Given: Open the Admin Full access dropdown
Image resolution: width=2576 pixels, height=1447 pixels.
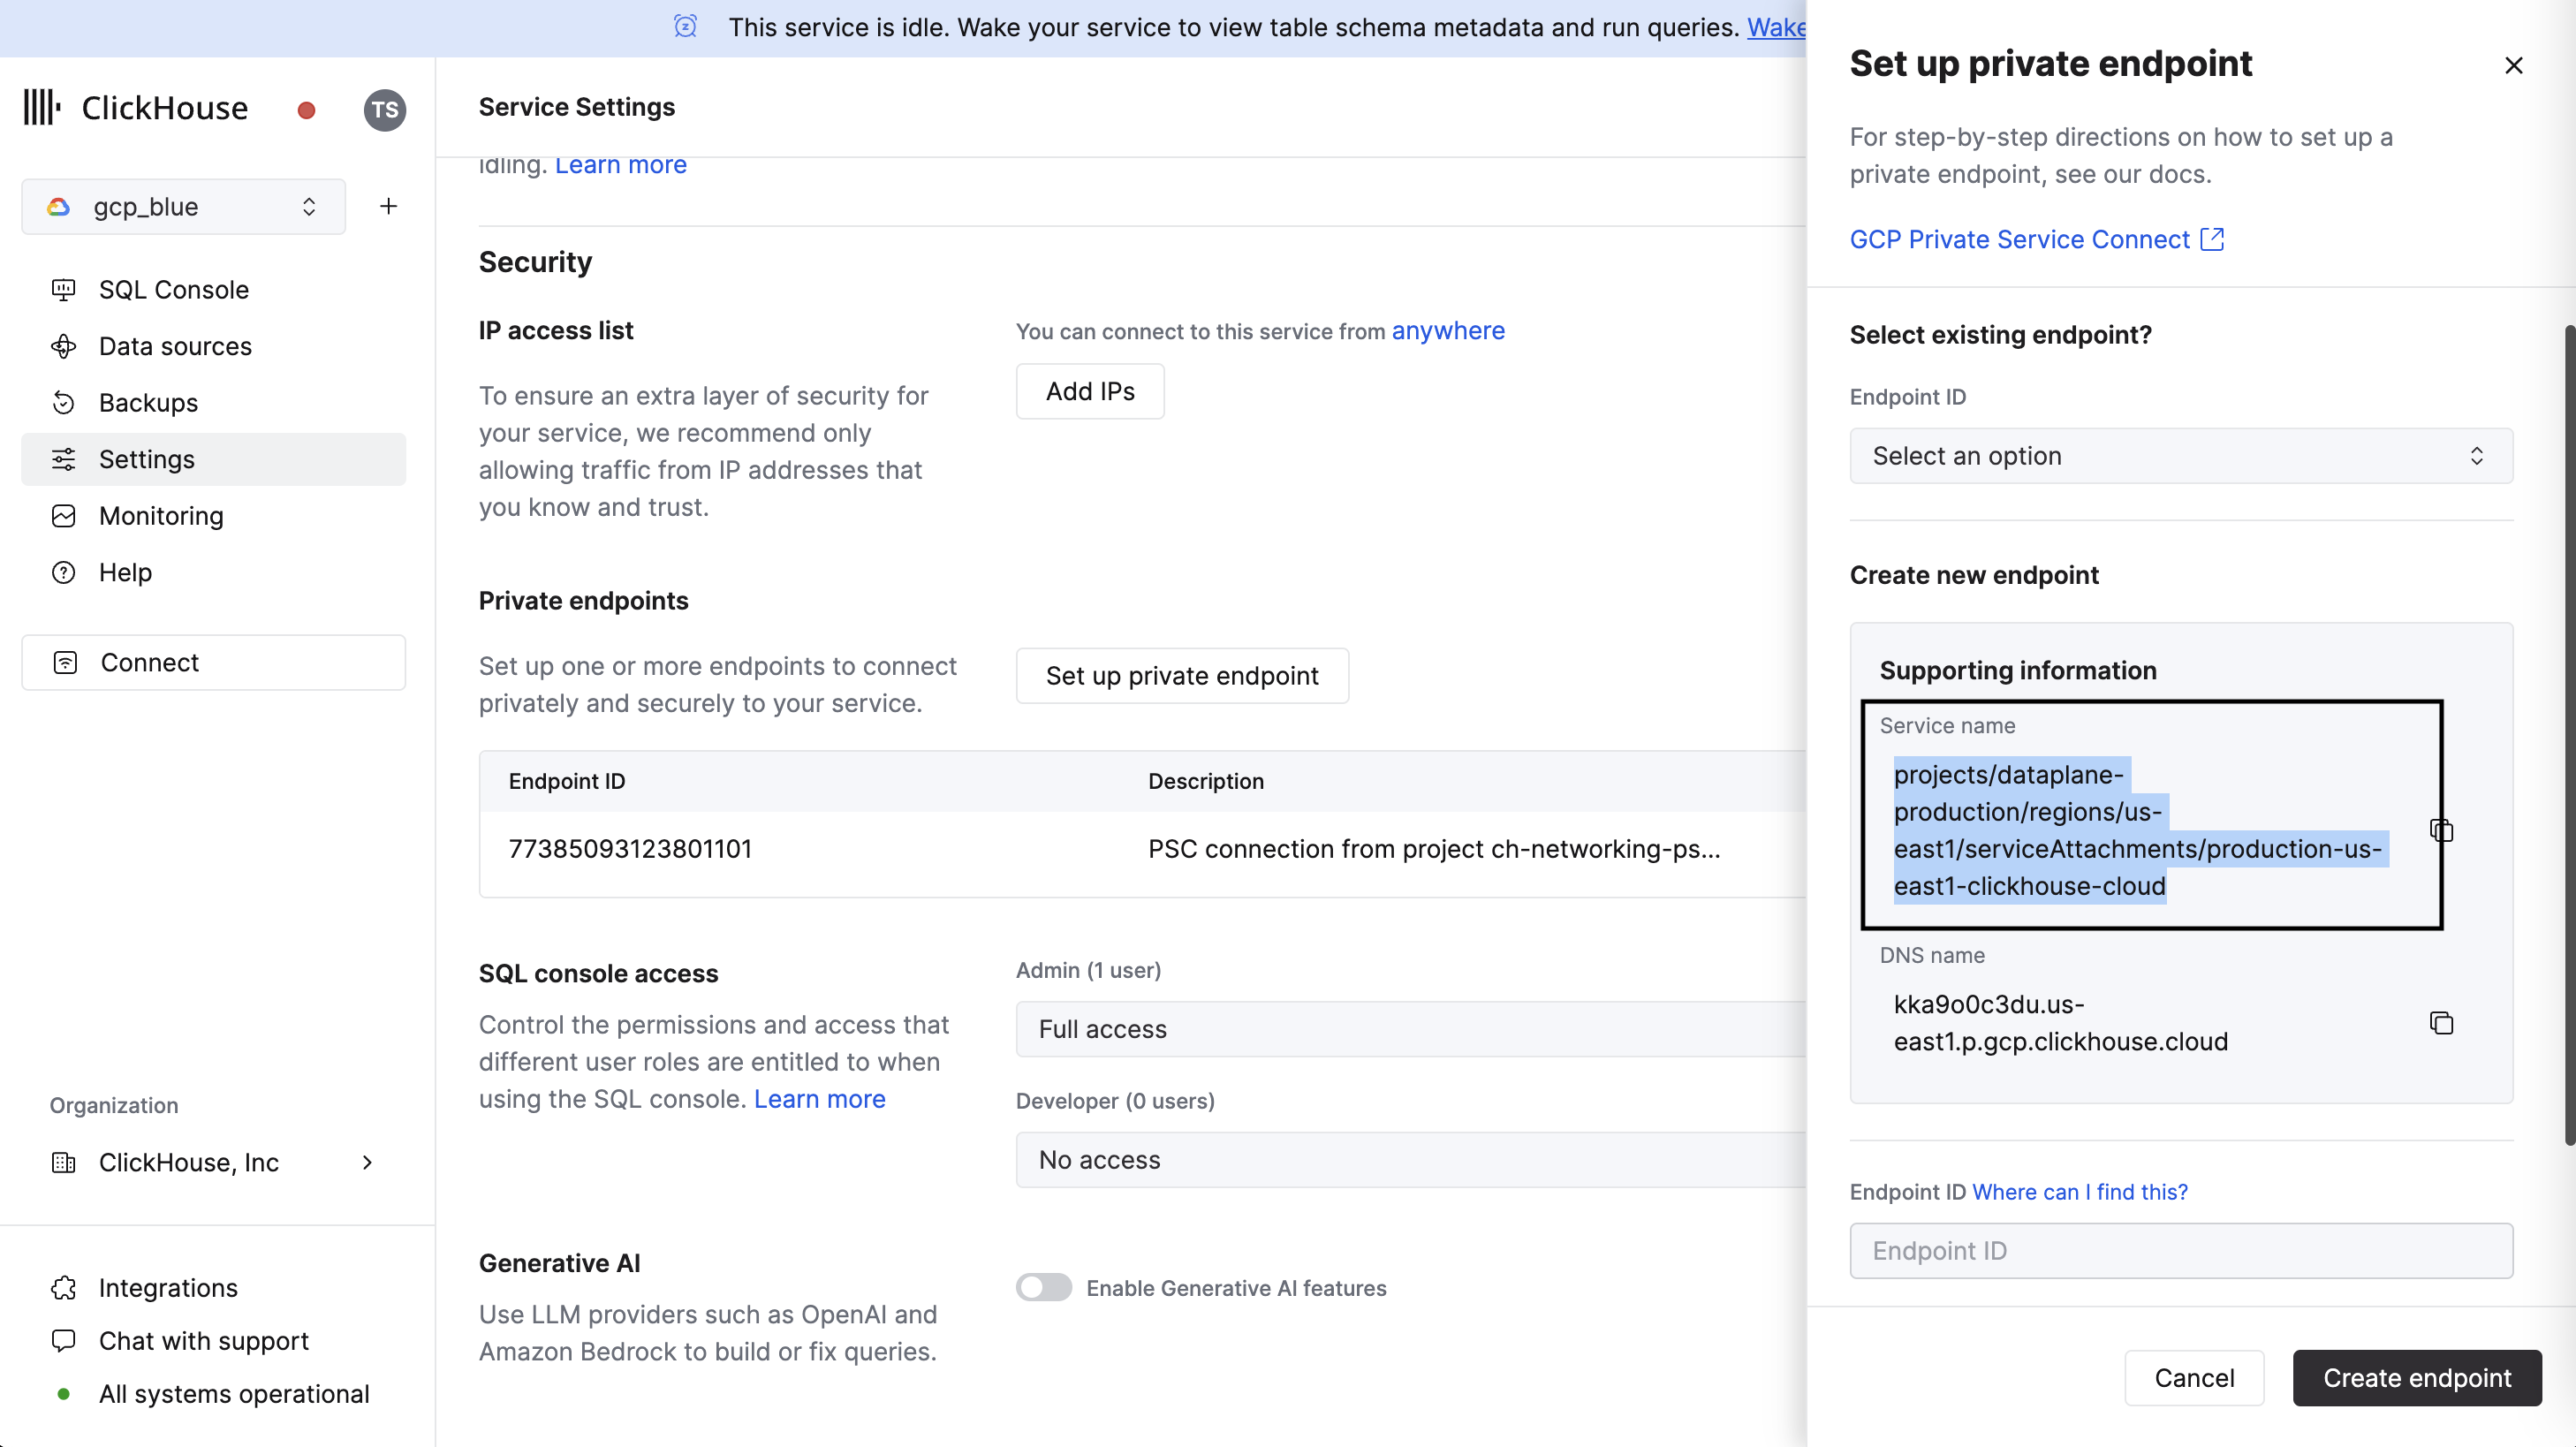Looking at the screenshot, I should (x=1411, y=1029).
